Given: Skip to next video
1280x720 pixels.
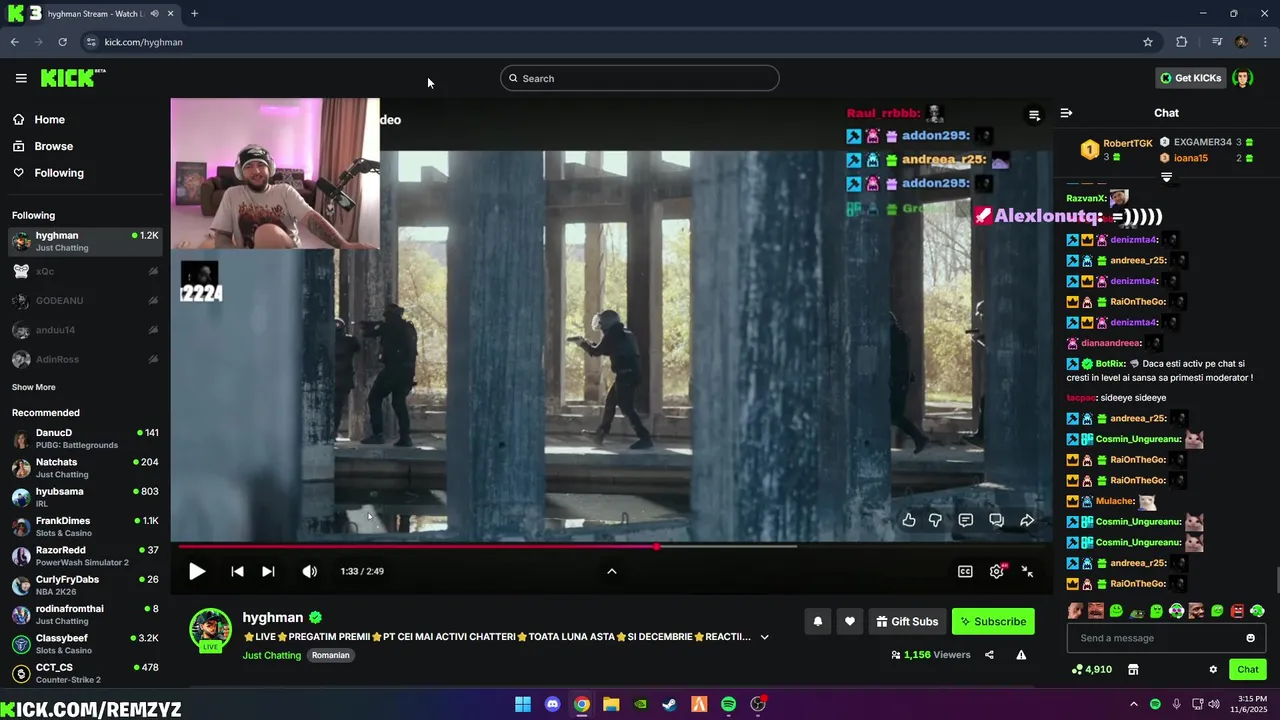Looking at the screenshot, I should click(268, 571).
